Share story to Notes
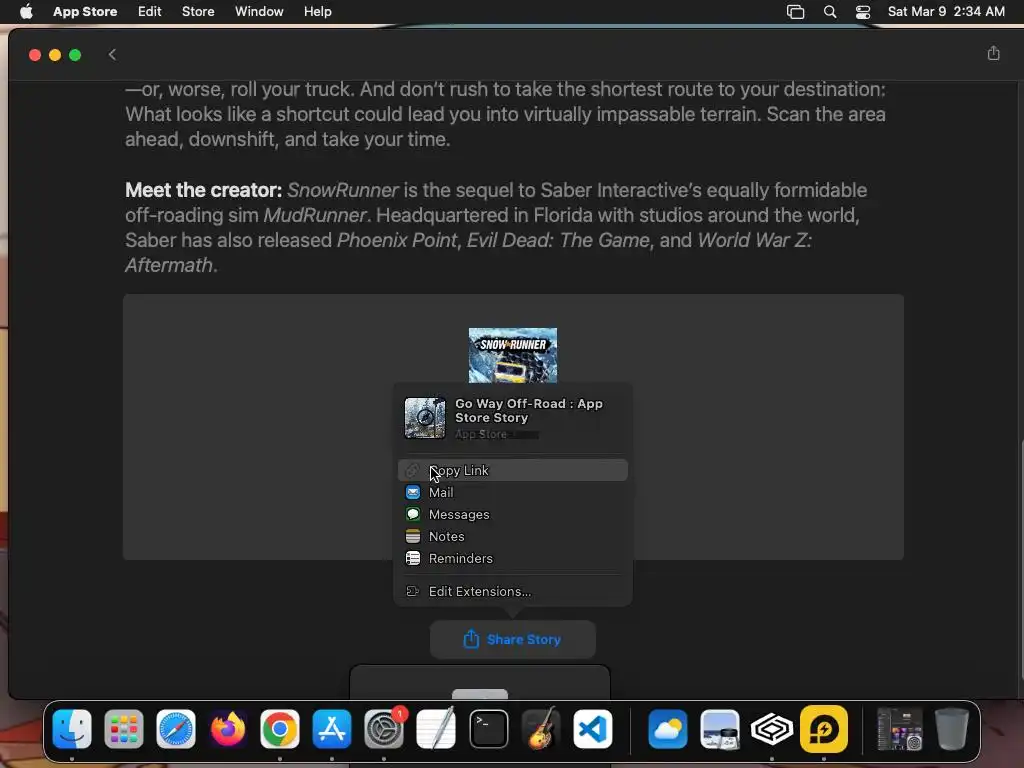The height and width of the screenshot is (768, 1024). tap(513, 536)
